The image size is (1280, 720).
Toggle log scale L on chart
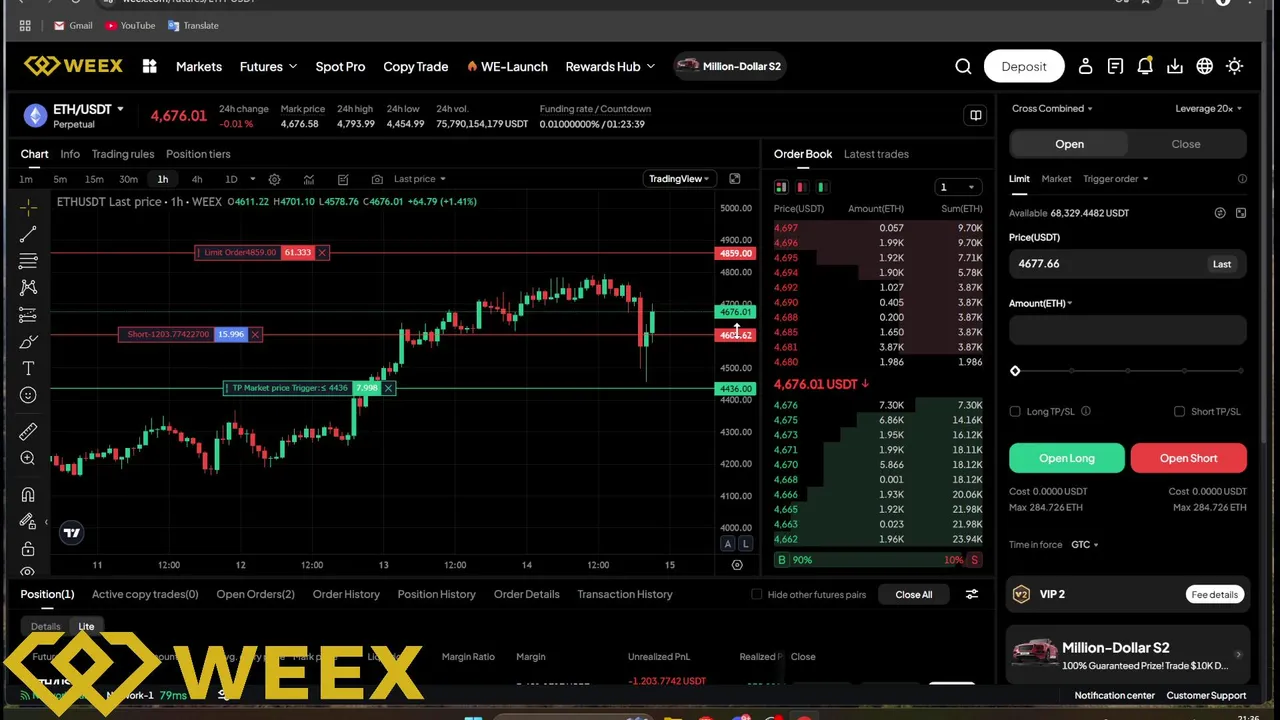745,543
